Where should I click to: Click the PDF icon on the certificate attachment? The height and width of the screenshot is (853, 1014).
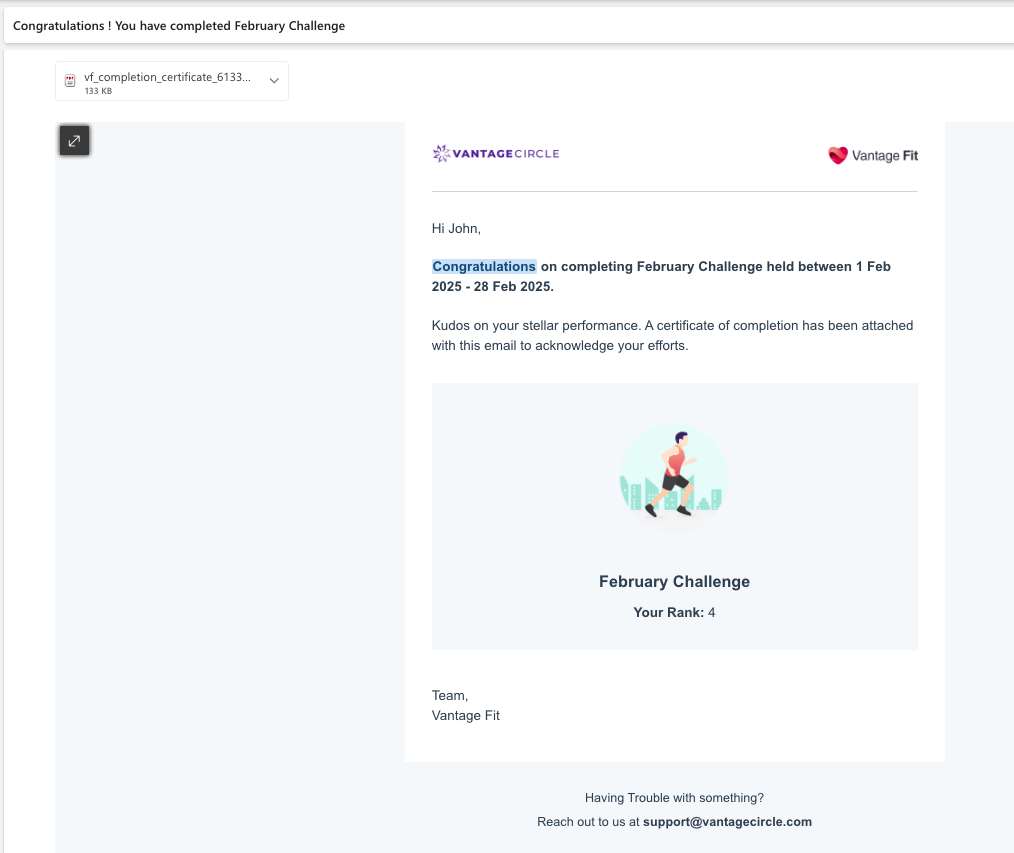(70, 80)
